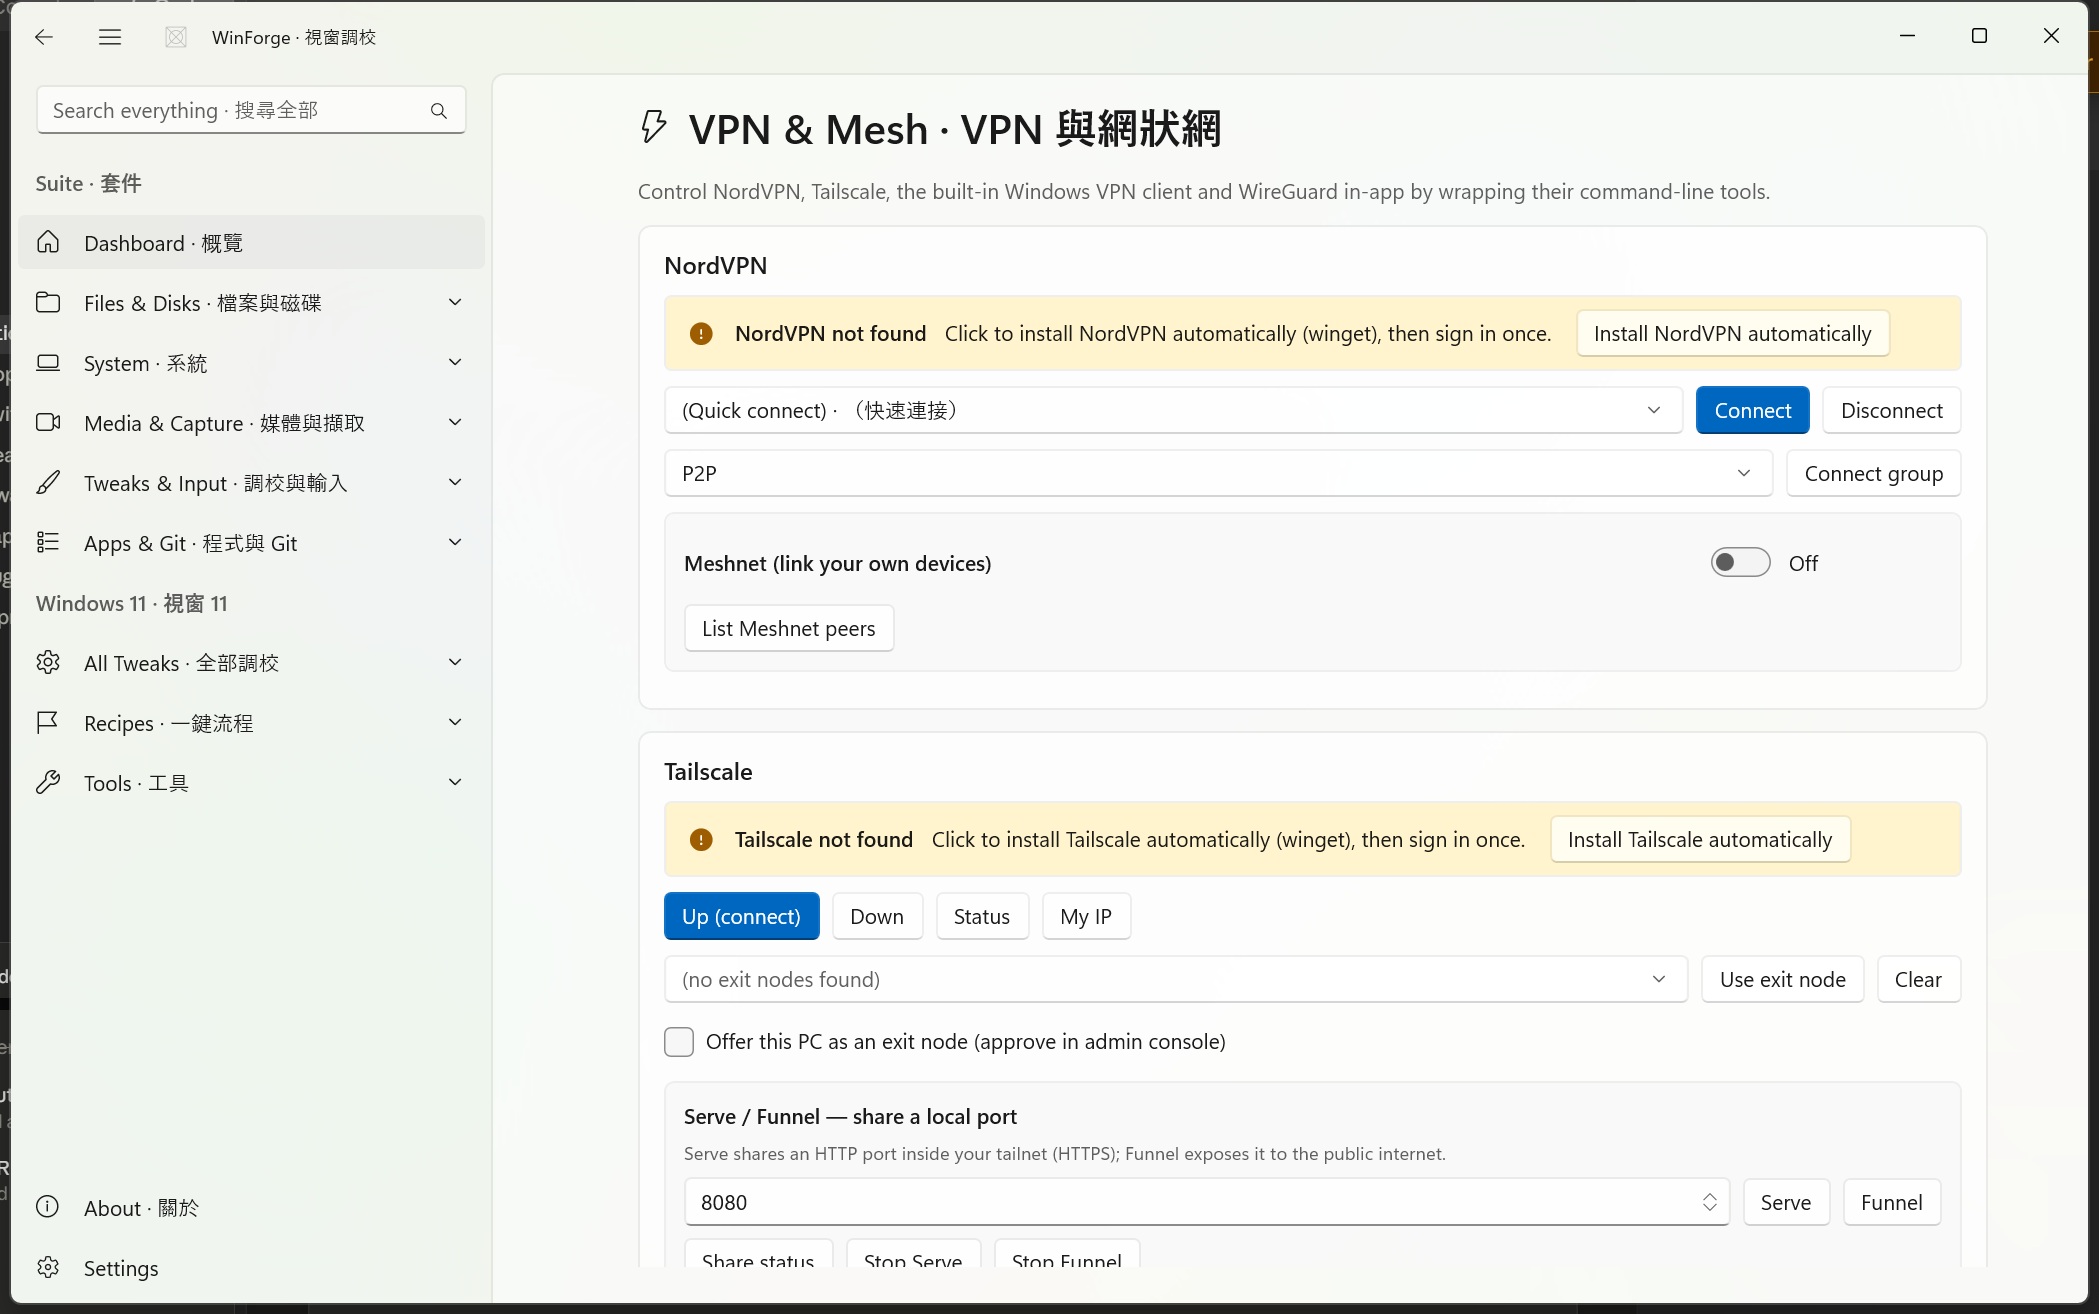
Task: Select Tools · 工具 sidebar item
Action: pos(251,783)
